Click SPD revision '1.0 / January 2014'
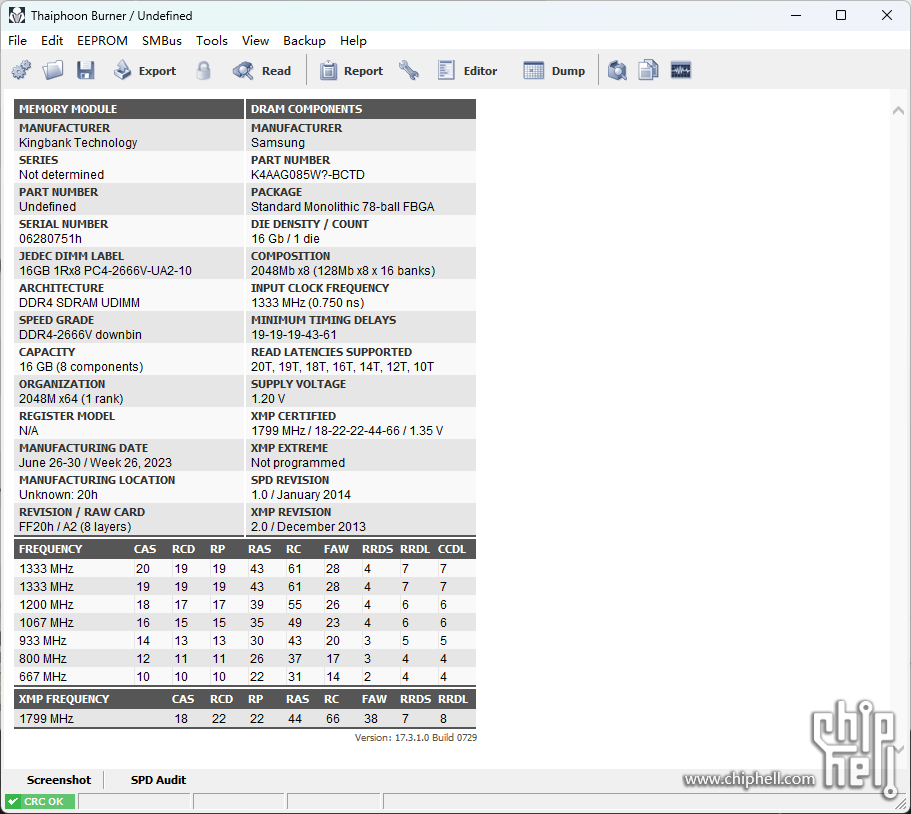Viewport: 911px width, 814px height. click(301, 494)
